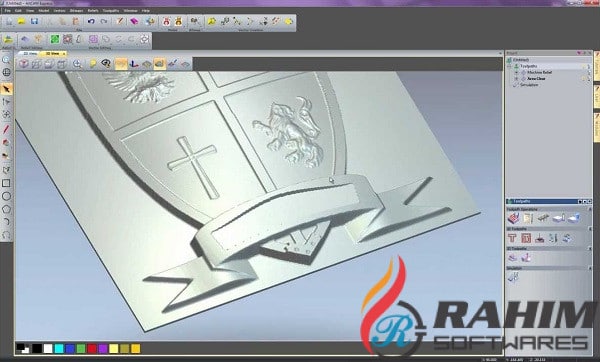Click the second teddy bear icon with yellow highlight
The height and width of the screenshot is (362, 600).
click(178, 21)
